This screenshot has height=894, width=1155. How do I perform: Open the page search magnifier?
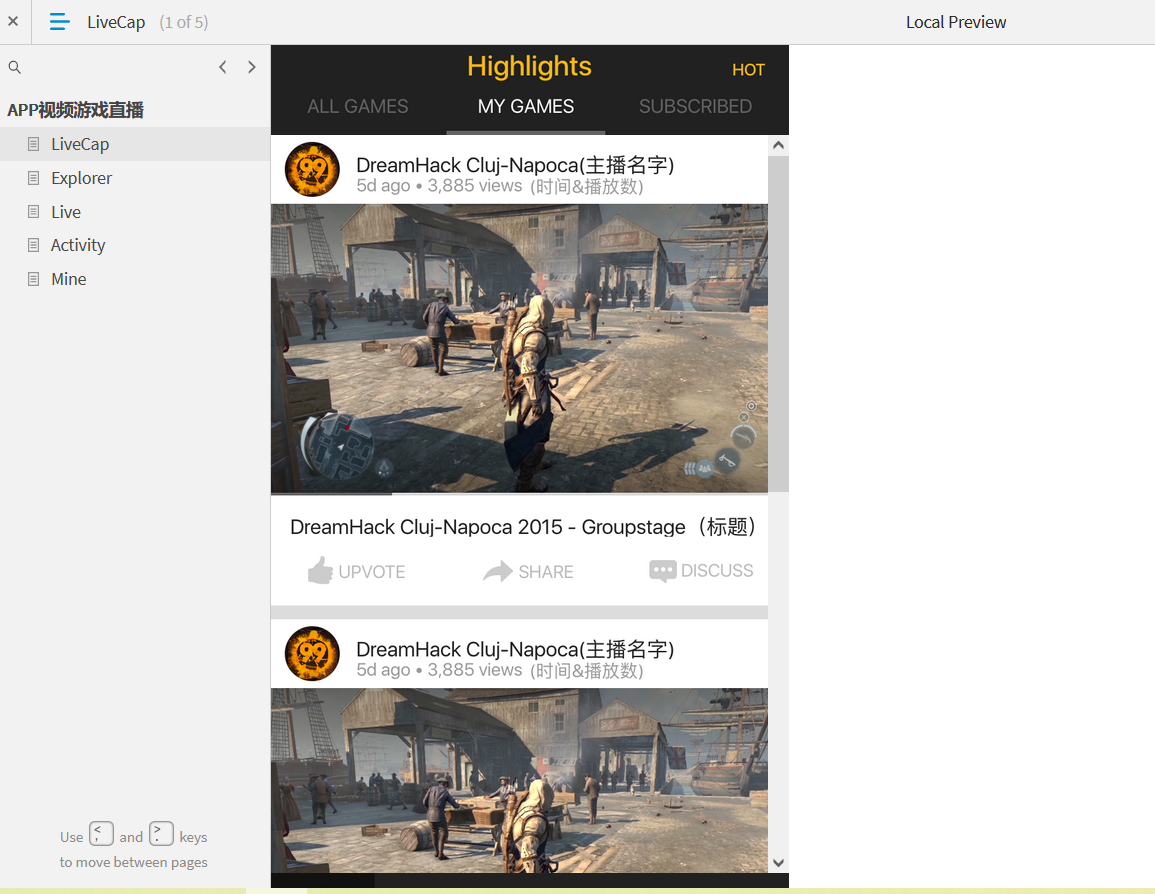pos(15,67)
